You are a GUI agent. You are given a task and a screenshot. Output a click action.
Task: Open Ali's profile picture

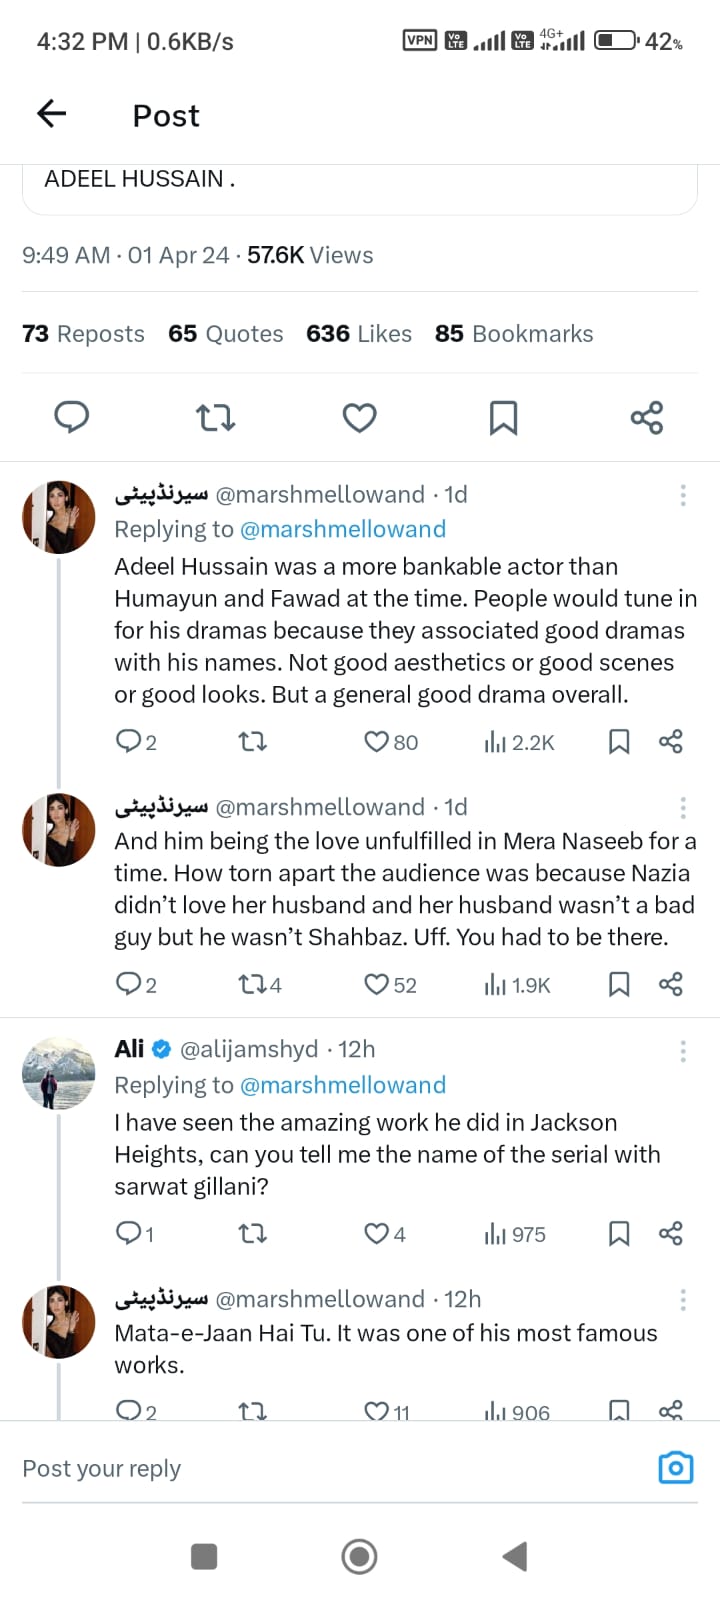point(58,1073)
